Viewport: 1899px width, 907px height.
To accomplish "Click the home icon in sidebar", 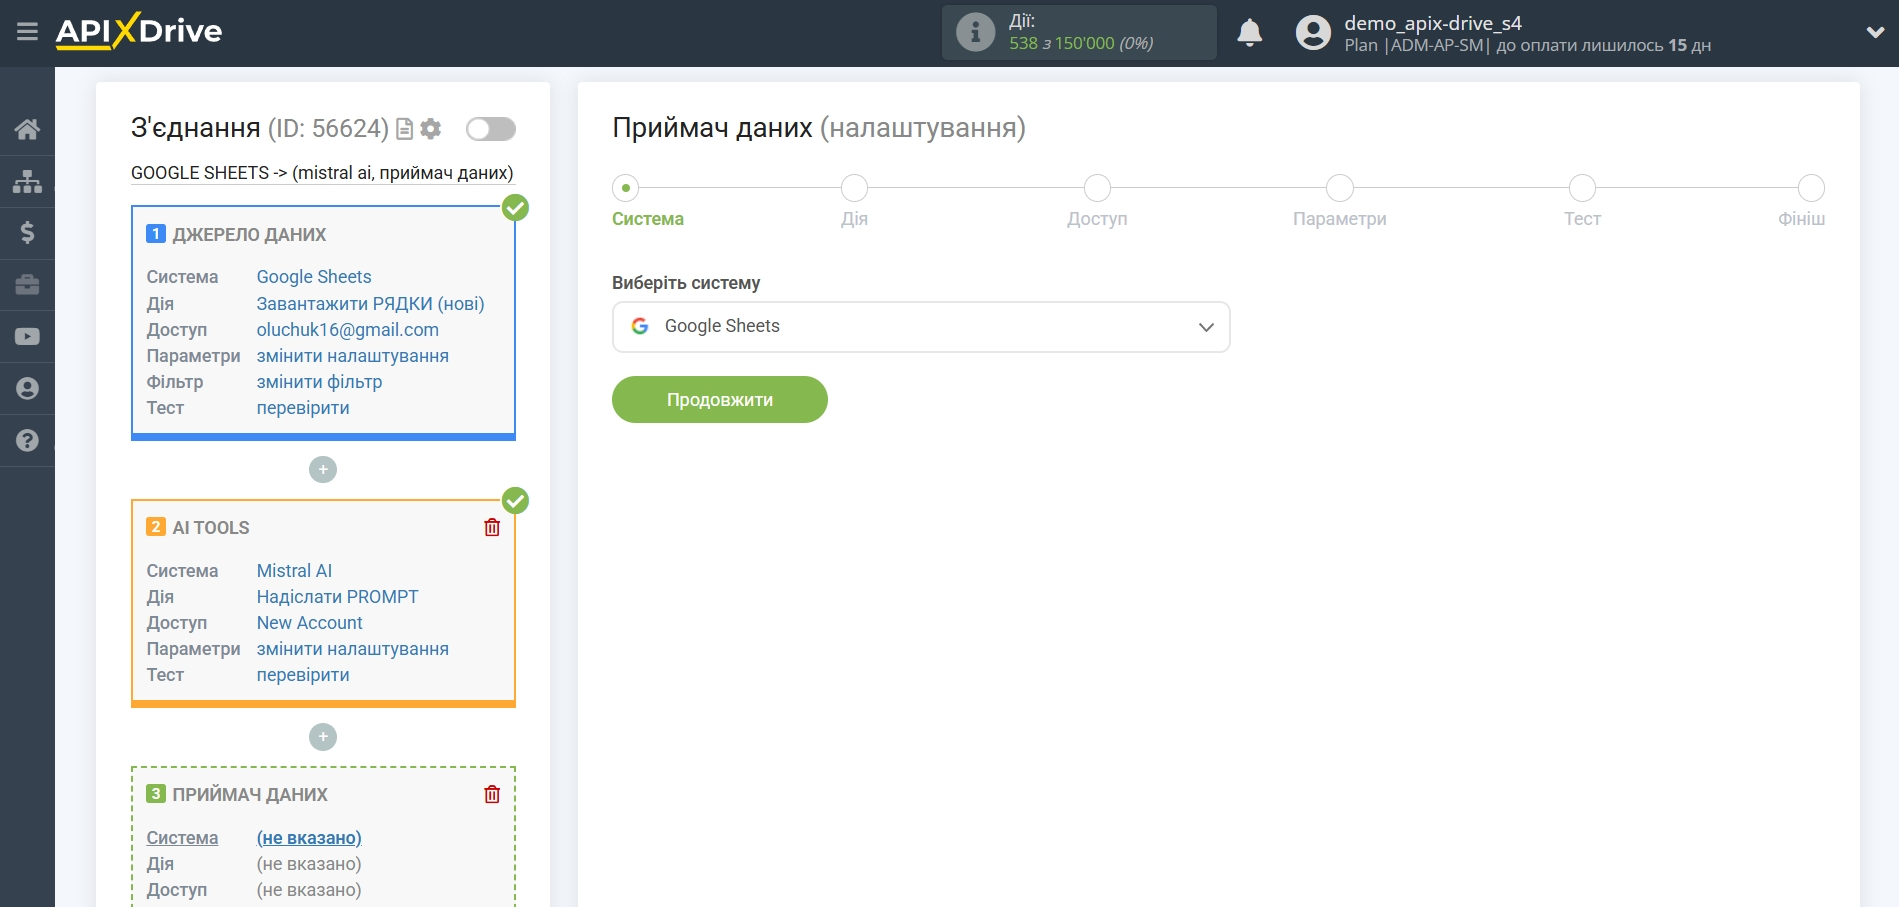I will pyautogui.click(x=27, y=129).
